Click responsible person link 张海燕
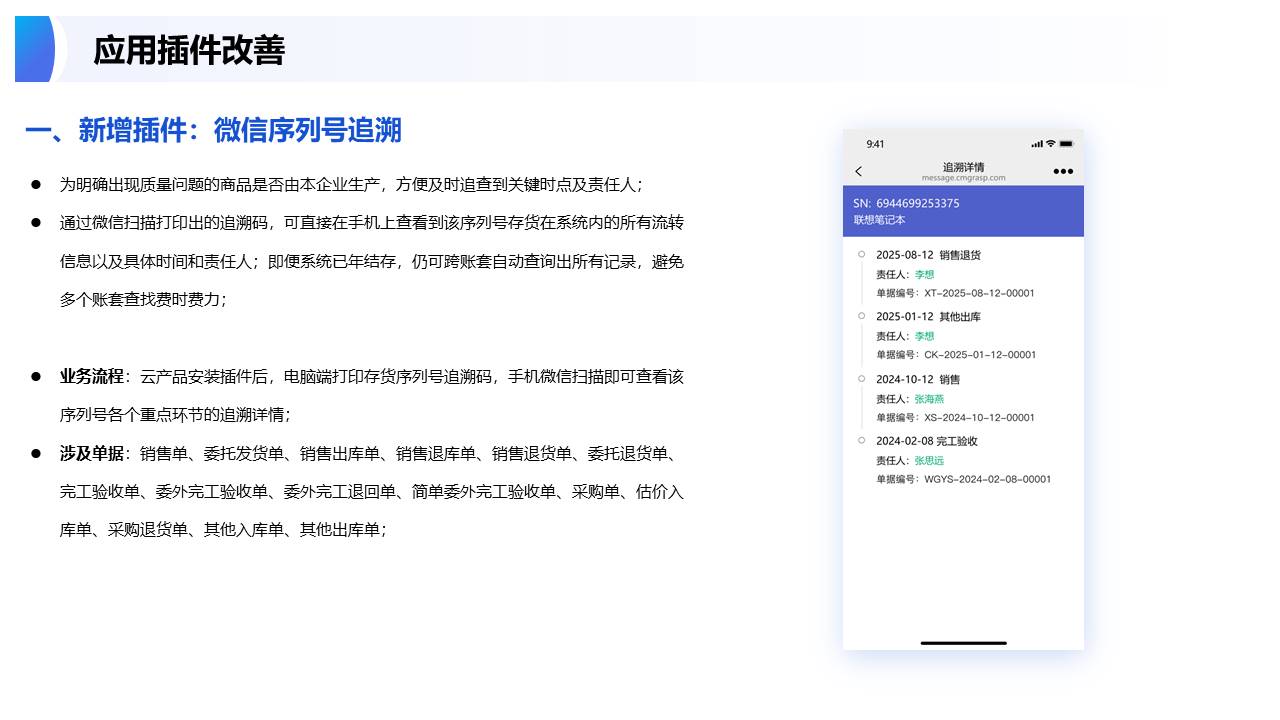This screenshot has height=720, width=1280. coord(929,399)
